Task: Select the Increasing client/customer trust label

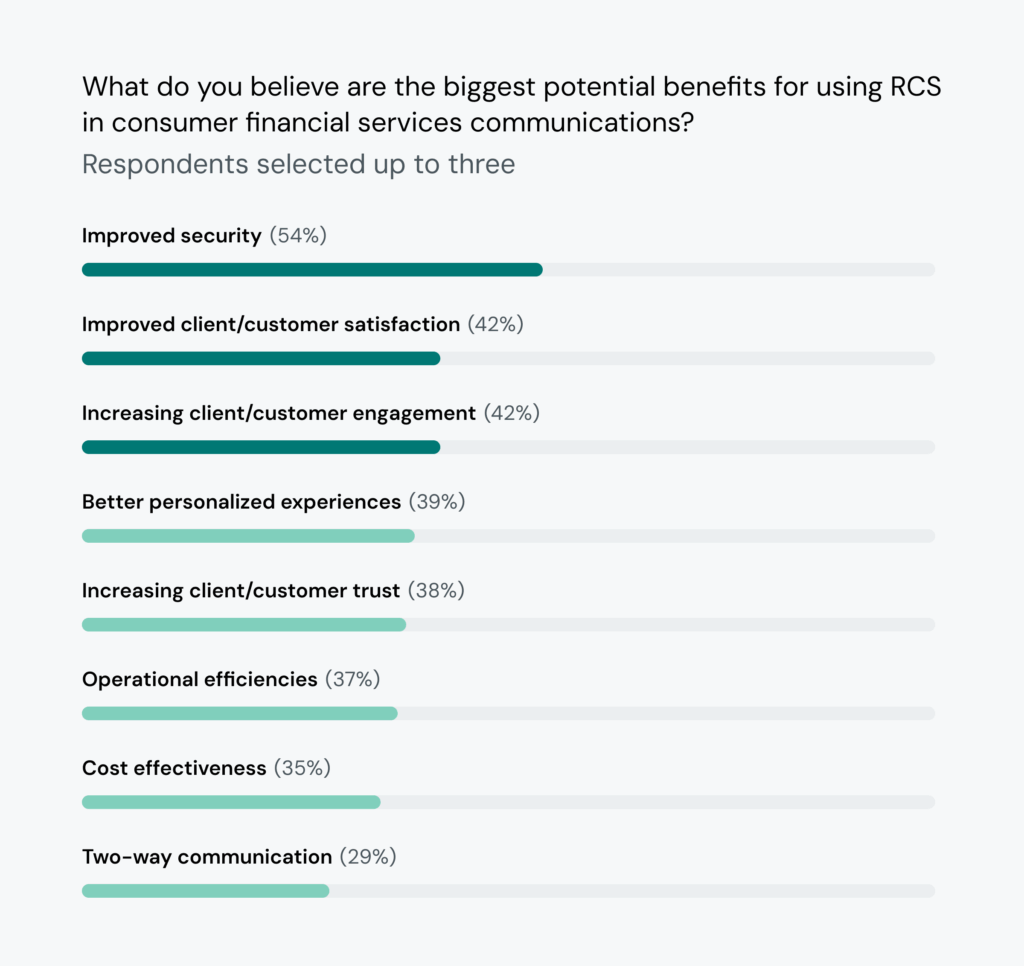Action: click(x=241, y=591)
